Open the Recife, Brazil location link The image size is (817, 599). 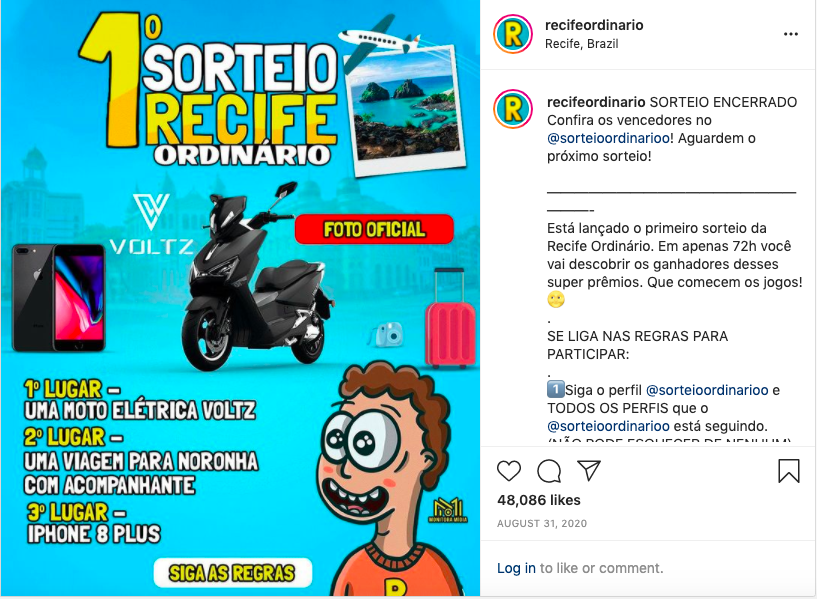581,44
